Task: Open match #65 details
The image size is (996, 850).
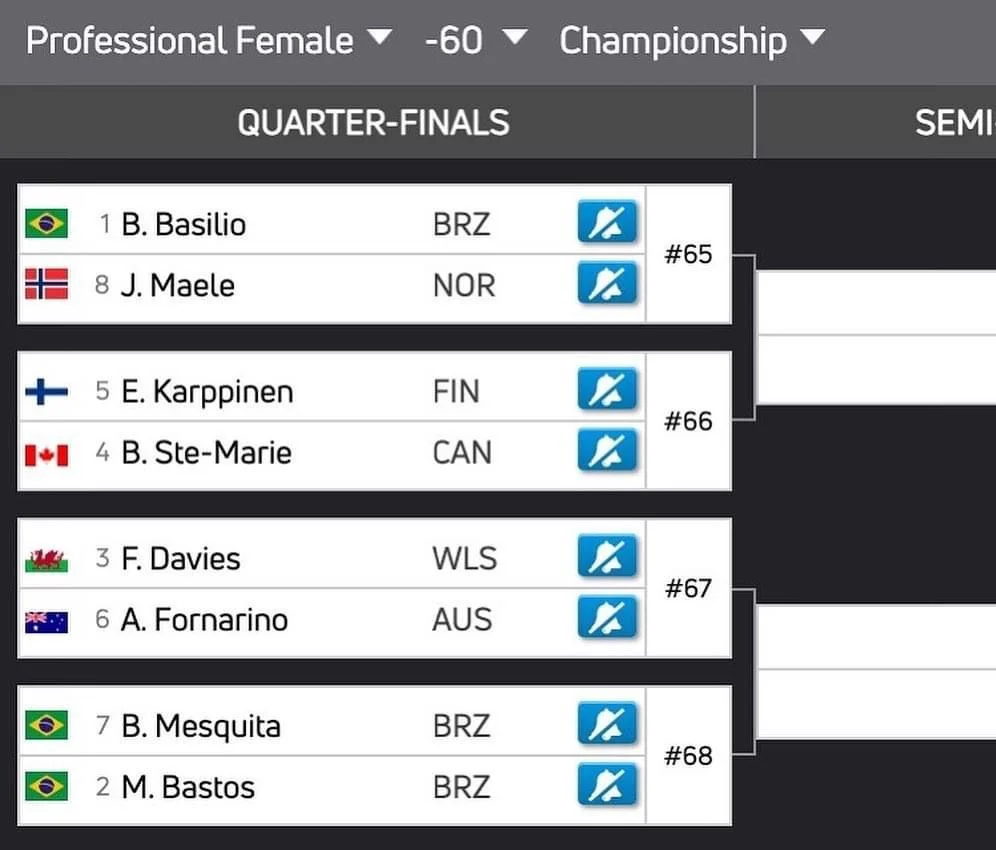Action: pos(689,254)
